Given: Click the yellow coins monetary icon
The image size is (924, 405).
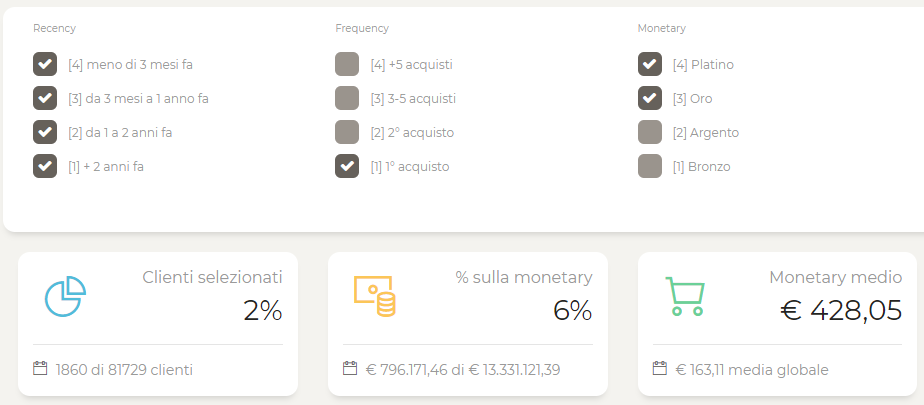Looking at the screenshot, I should tap(375, 296).
